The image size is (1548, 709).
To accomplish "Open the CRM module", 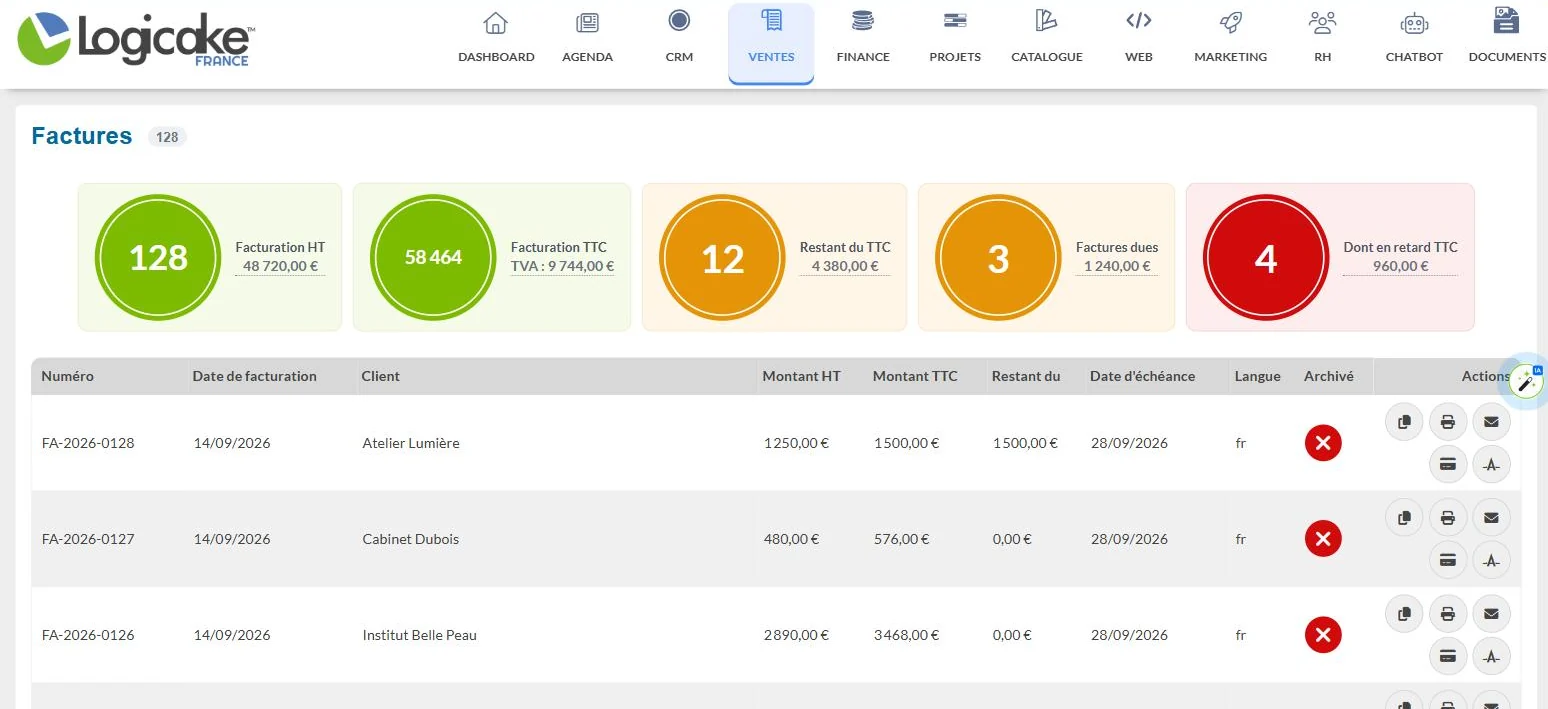I will tap(679, 38).
